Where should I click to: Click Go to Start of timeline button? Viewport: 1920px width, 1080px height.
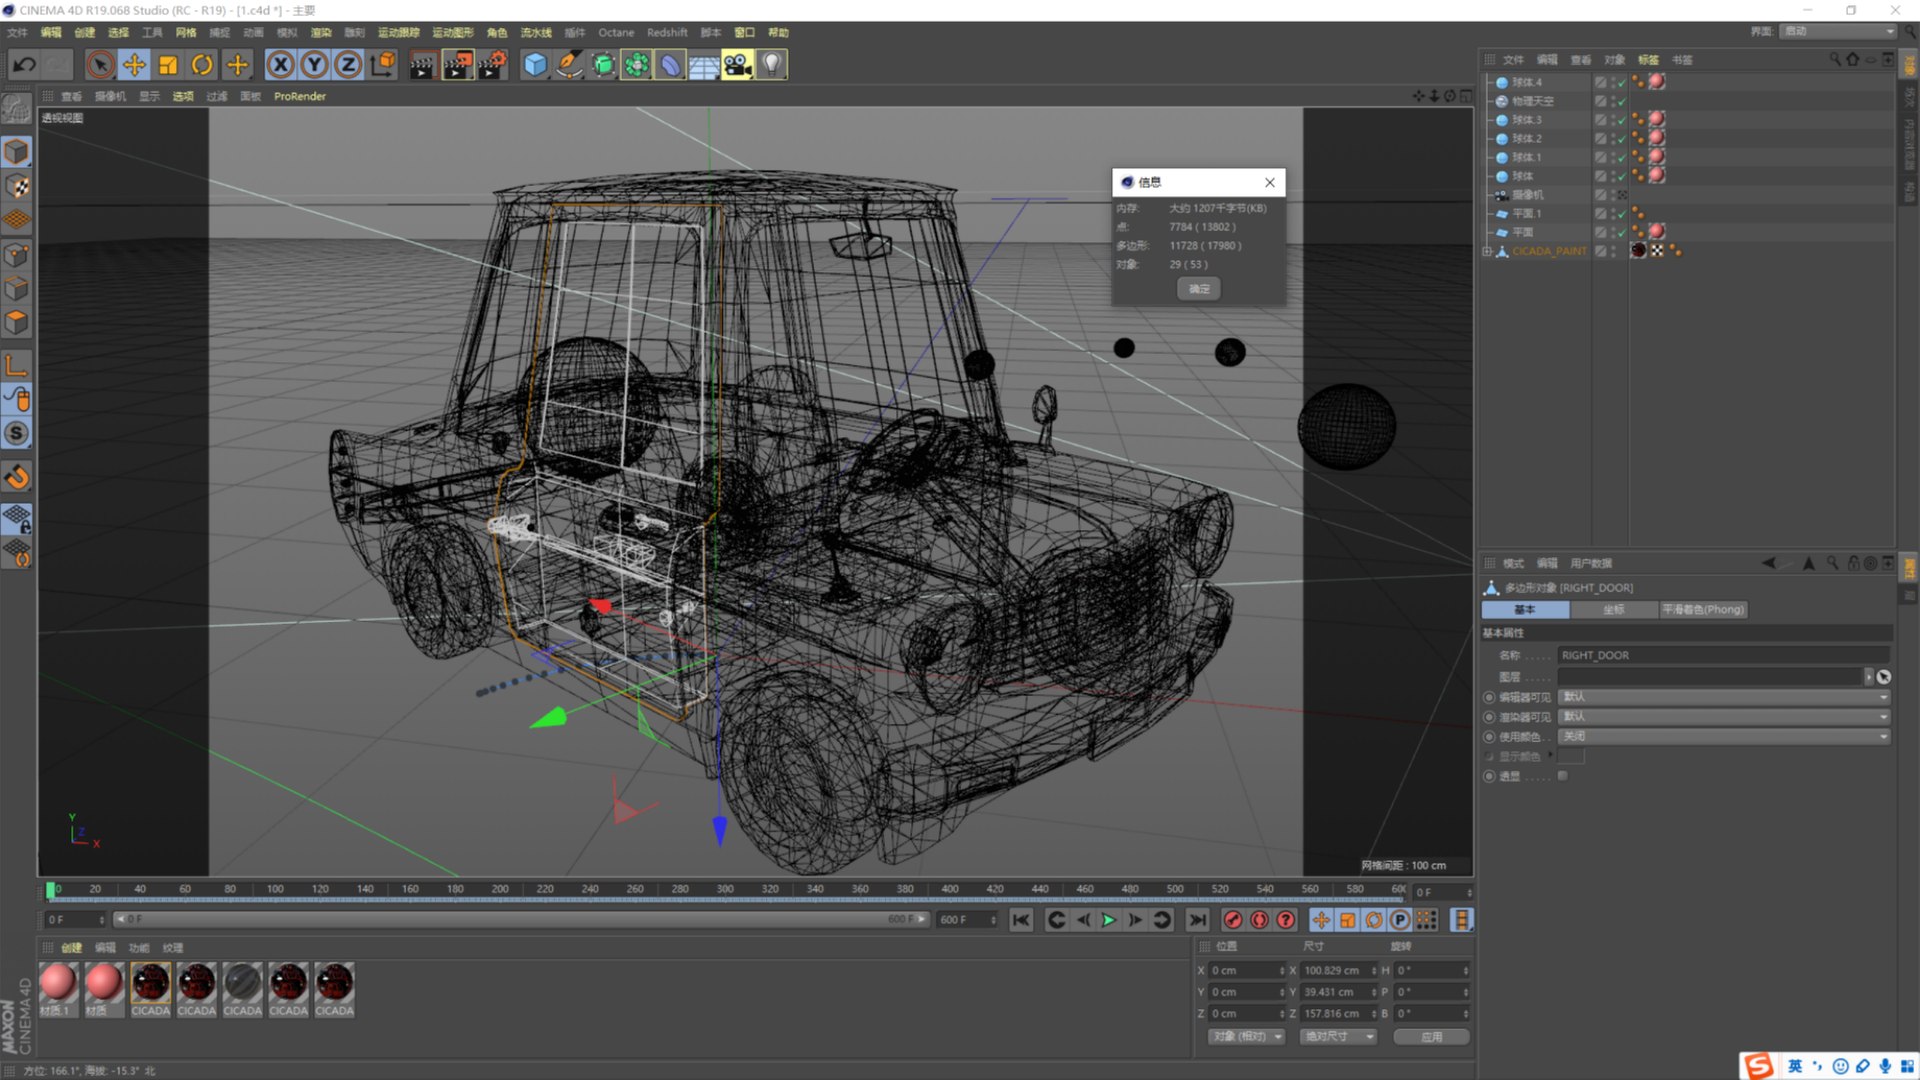[x=1021, y=920]
